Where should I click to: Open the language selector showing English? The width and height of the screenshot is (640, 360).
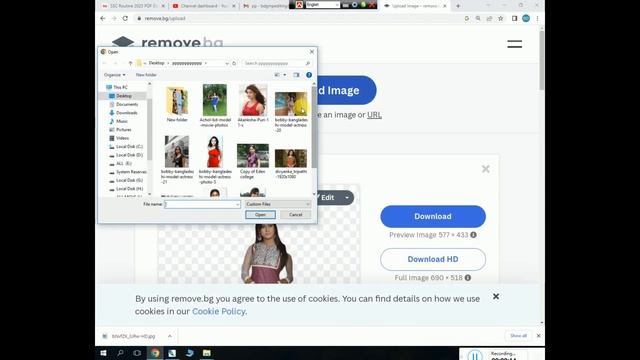click(322, 4)
